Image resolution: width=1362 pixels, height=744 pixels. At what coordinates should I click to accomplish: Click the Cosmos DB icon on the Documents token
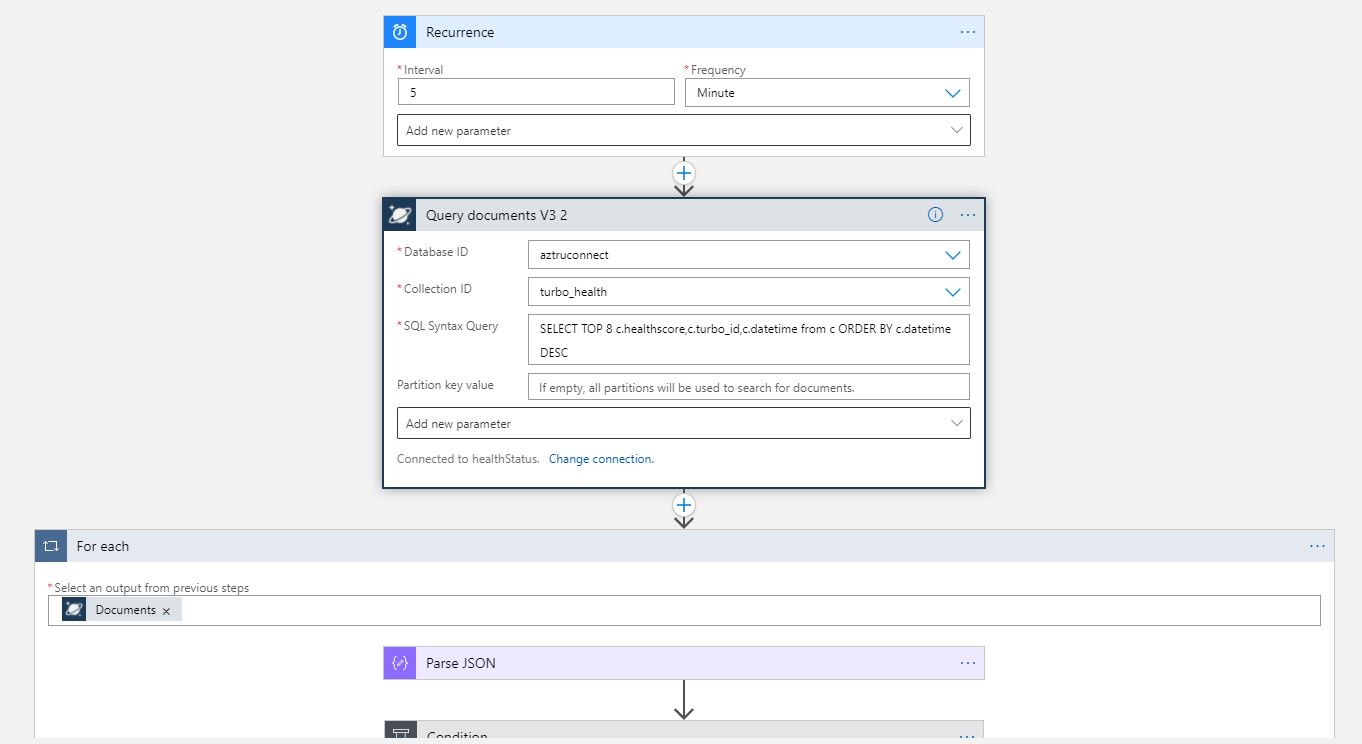pos(73,609)
